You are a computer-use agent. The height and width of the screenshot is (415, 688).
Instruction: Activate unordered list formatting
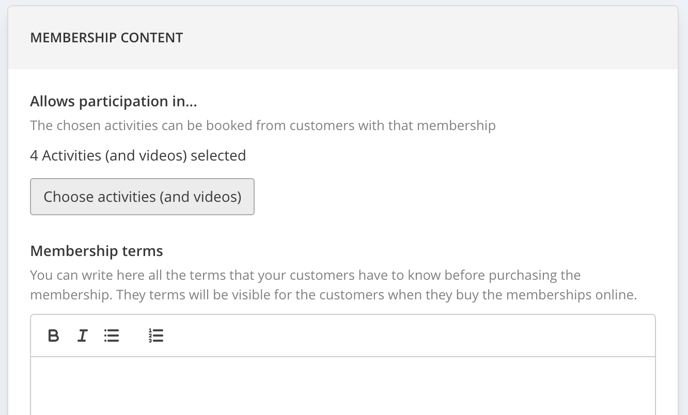pyautogui.click(x=111, y=336)
